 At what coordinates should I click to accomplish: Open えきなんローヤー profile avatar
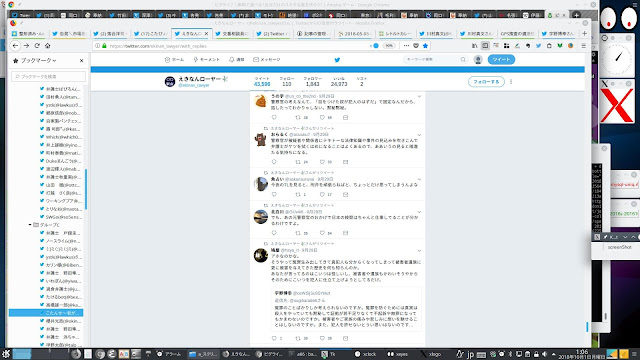coord(170,82)
